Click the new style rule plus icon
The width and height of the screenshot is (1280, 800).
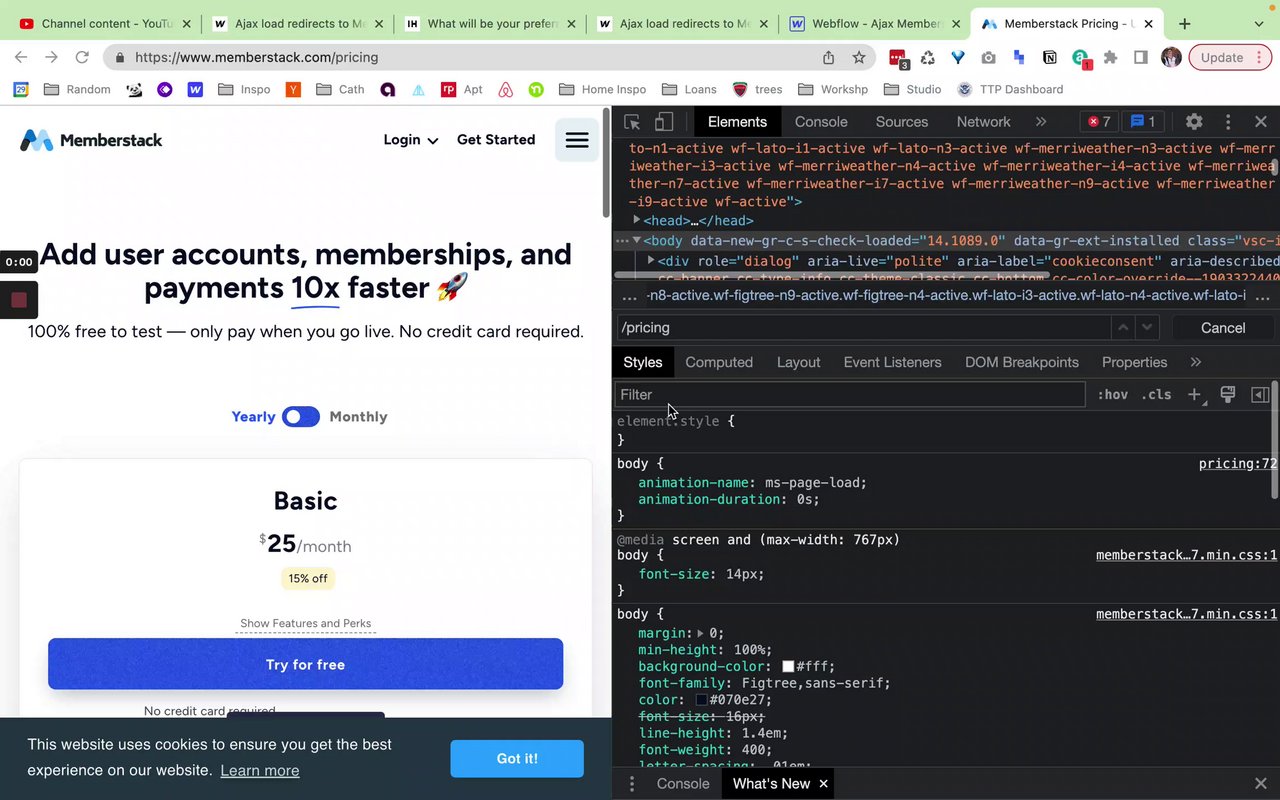(x=1194, y=395)
